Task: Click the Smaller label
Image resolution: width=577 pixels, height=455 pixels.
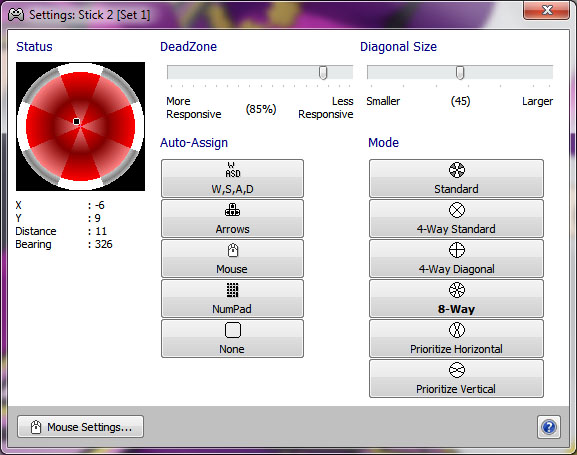Action: [383, 101]
